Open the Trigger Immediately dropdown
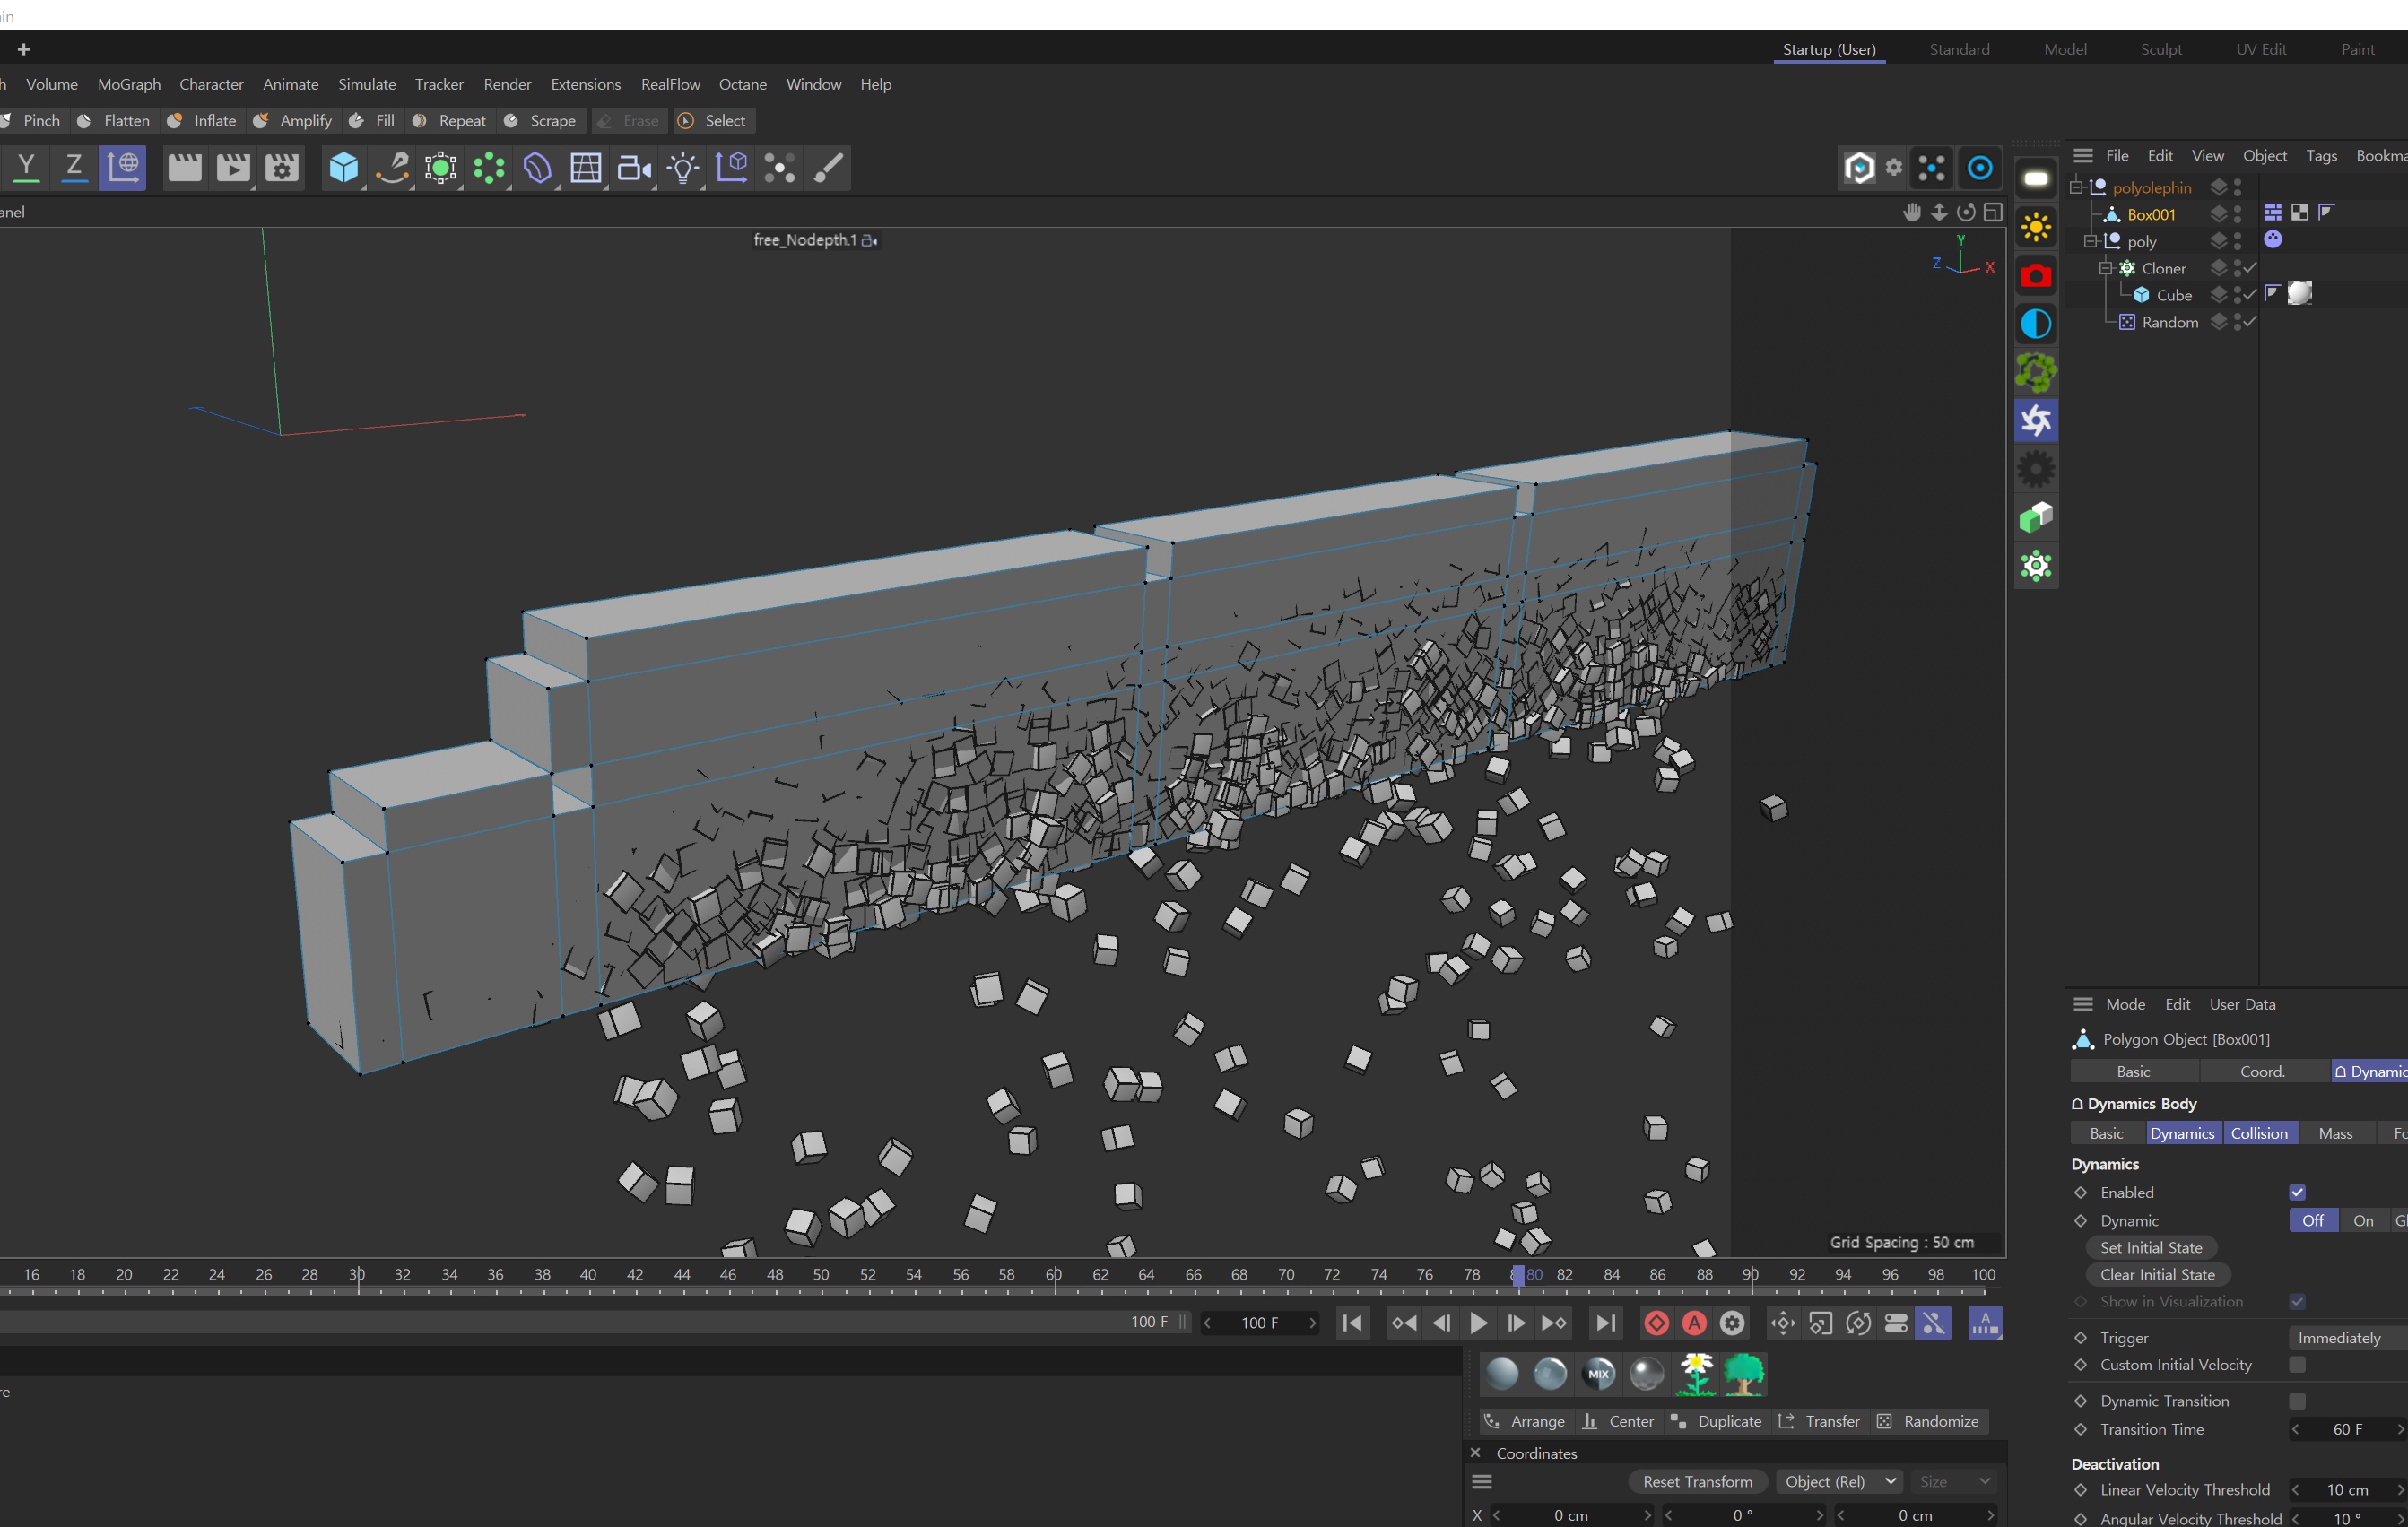 [2347, 1337]
